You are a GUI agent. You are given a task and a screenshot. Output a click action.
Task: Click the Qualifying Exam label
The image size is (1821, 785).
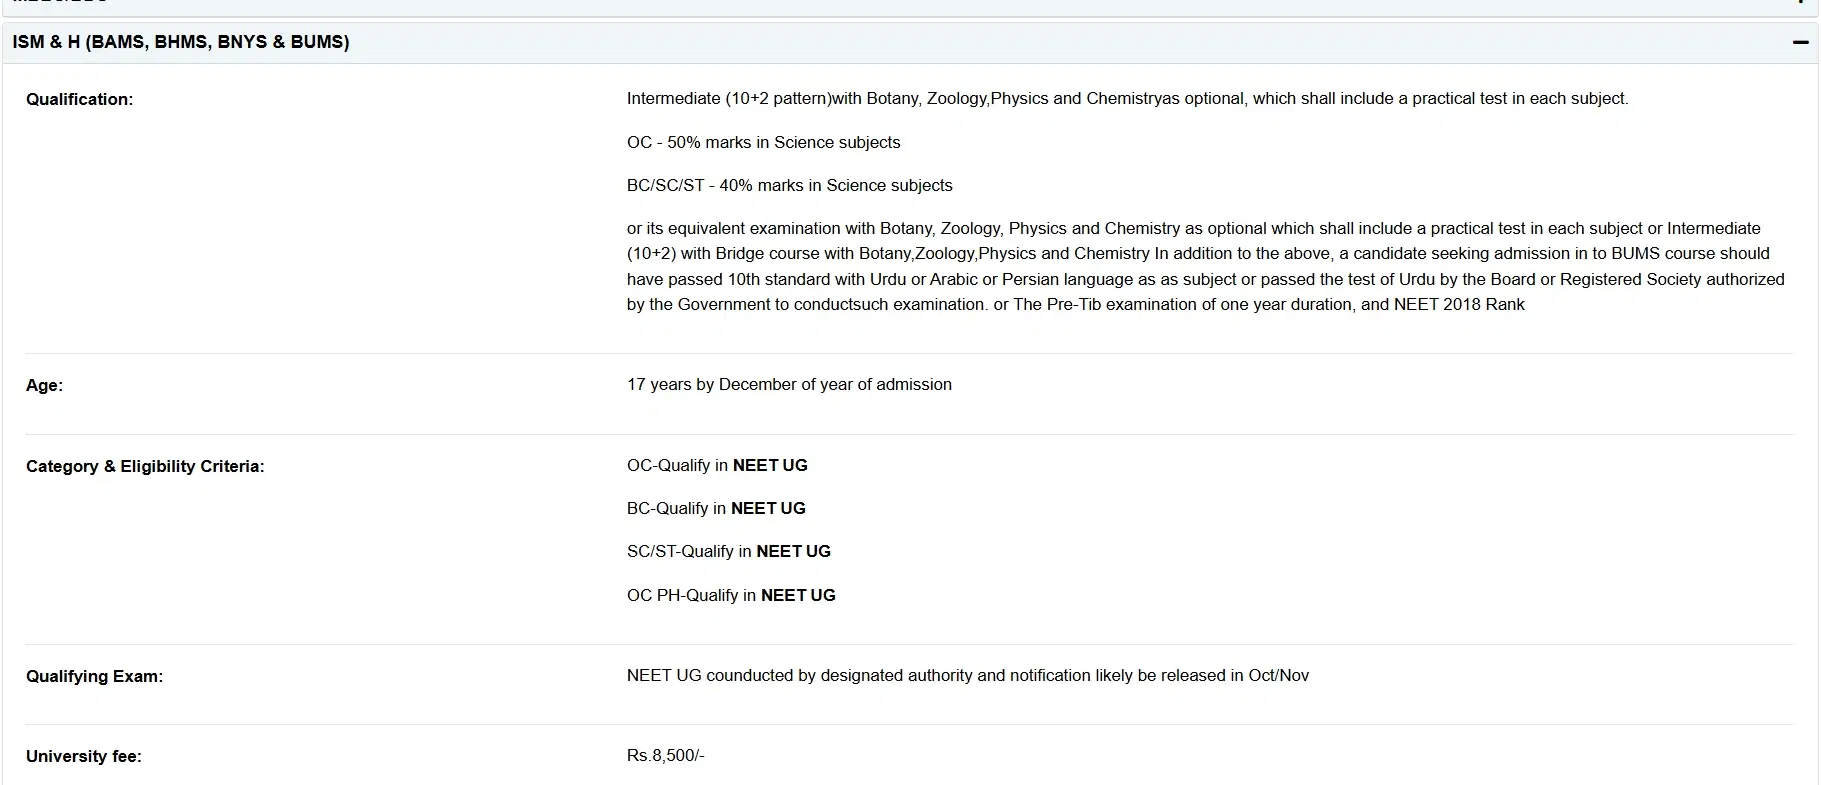pos(94,676)
